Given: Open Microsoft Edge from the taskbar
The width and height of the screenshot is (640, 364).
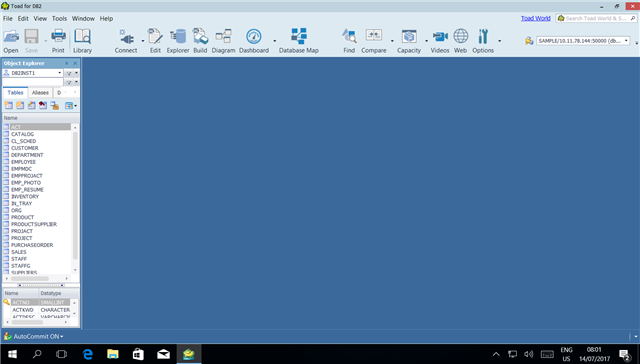Looking at the screenshot, I should coord(87,354).
